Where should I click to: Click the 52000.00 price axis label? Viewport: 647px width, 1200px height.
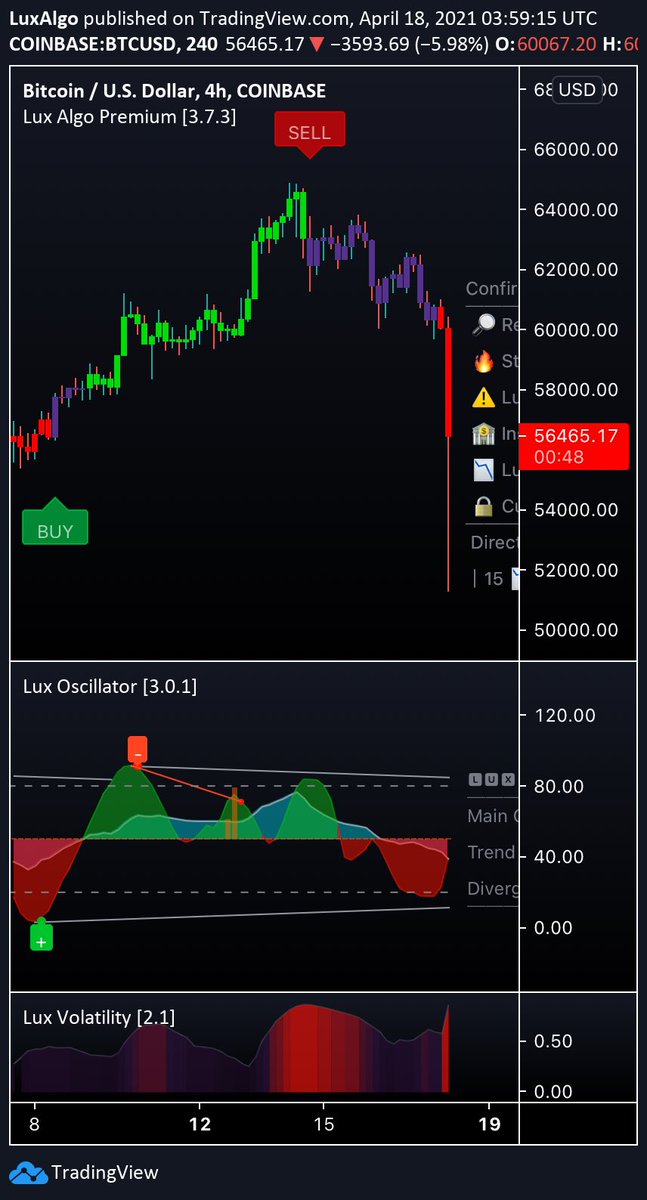coord(577,570)
